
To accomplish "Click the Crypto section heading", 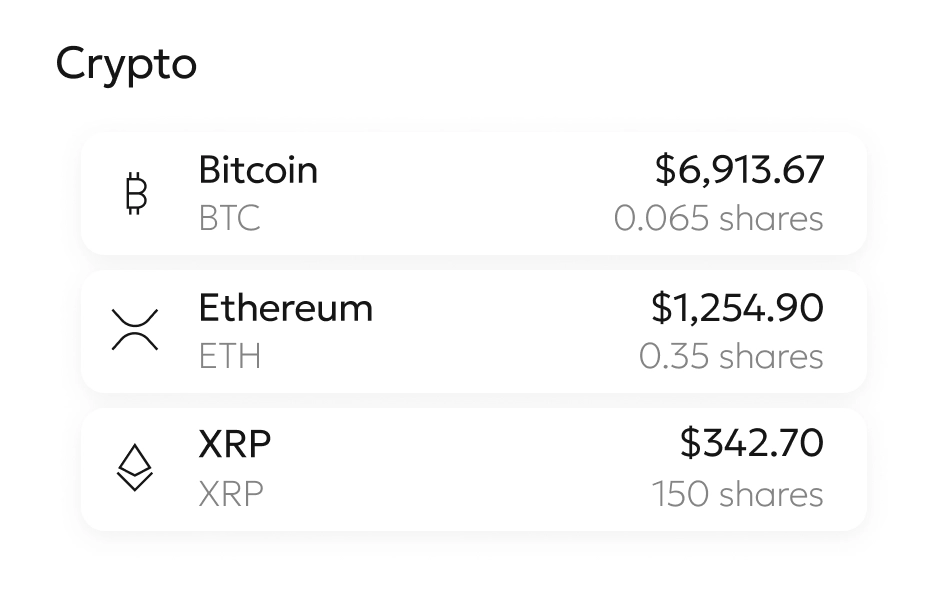I will click(126, 65).
